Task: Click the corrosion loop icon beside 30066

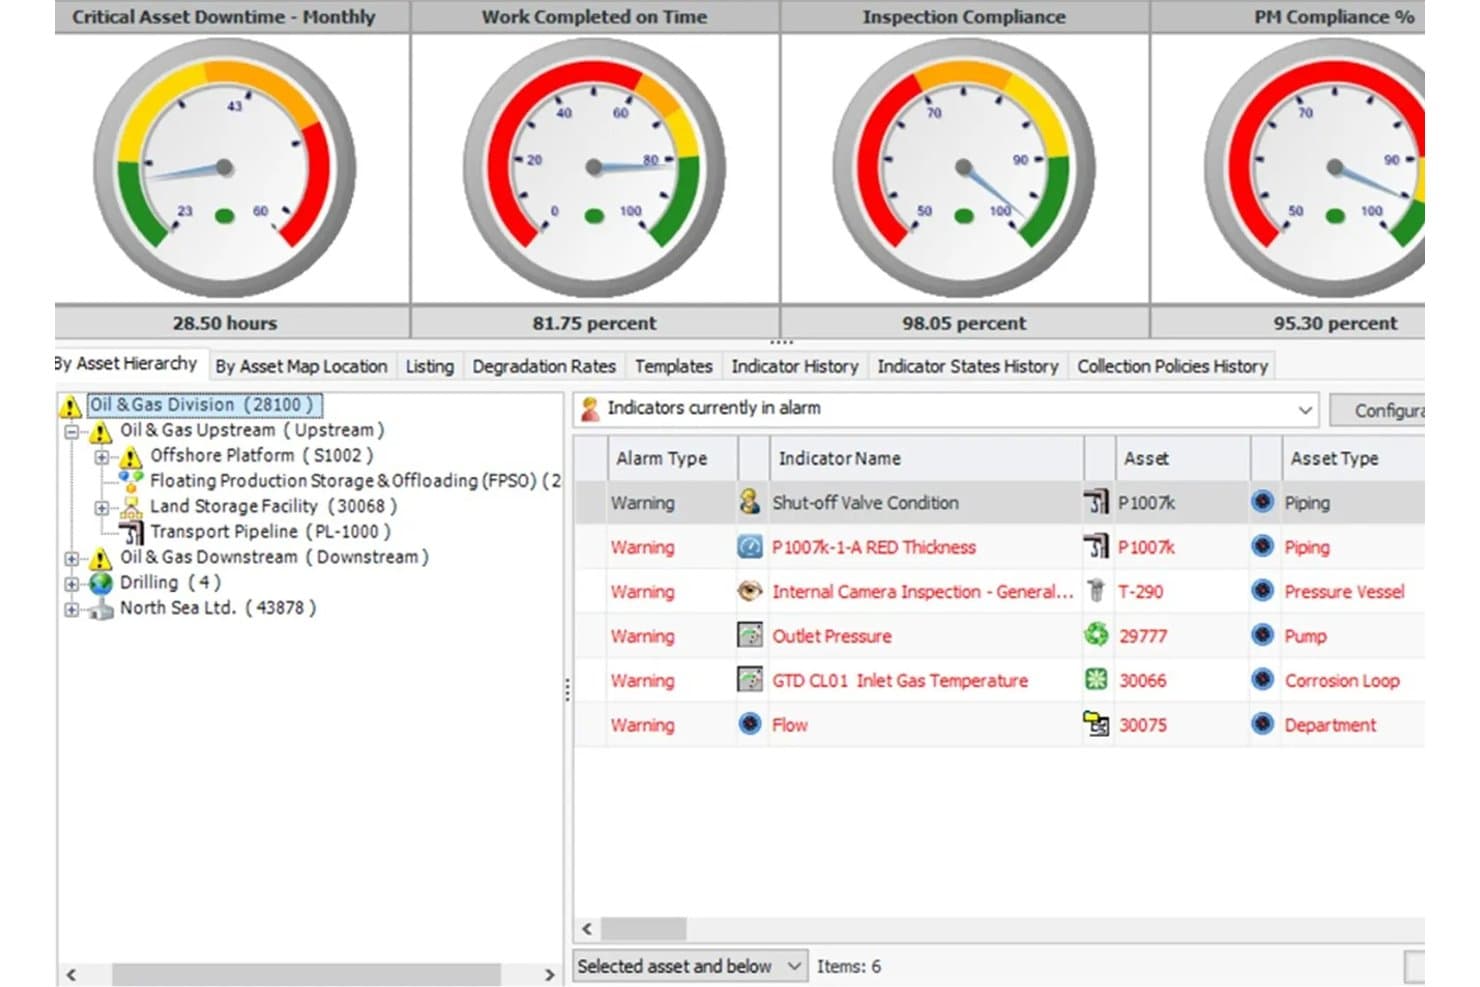Action: coord(1096,680)
